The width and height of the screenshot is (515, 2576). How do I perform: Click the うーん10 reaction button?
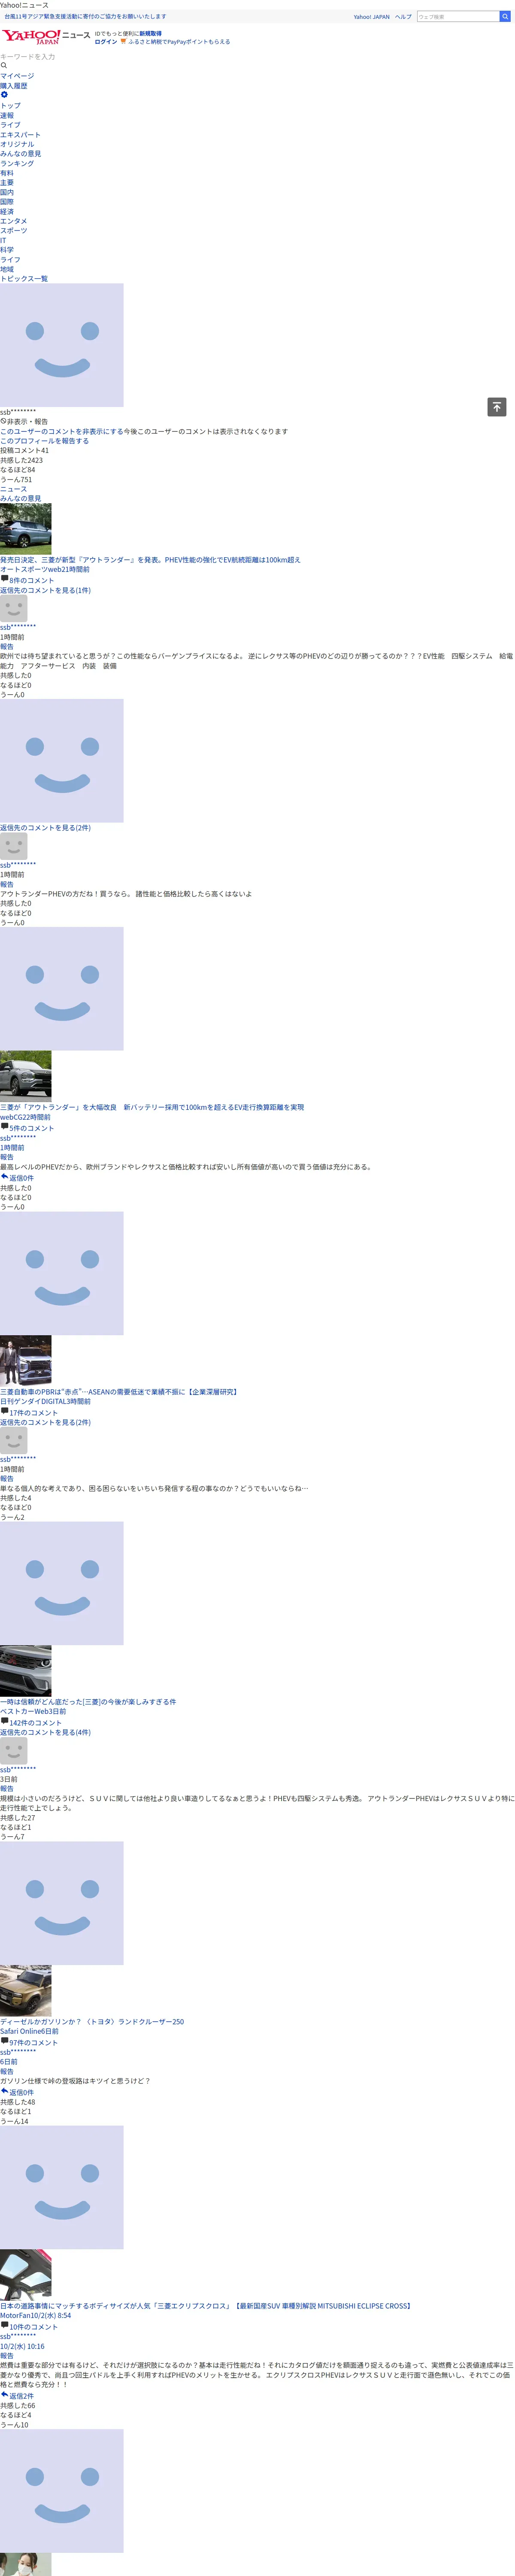(x=14, y=2425)
